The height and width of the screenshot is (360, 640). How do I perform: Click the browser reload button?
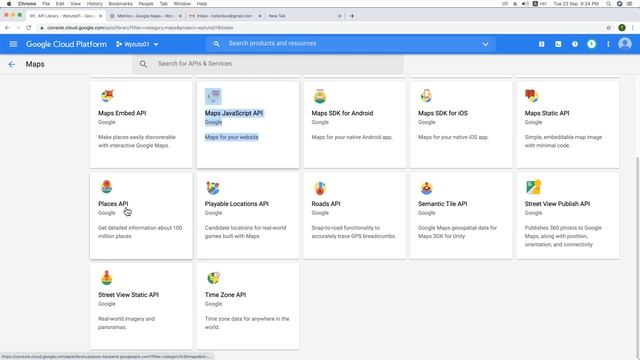[29, 28]
